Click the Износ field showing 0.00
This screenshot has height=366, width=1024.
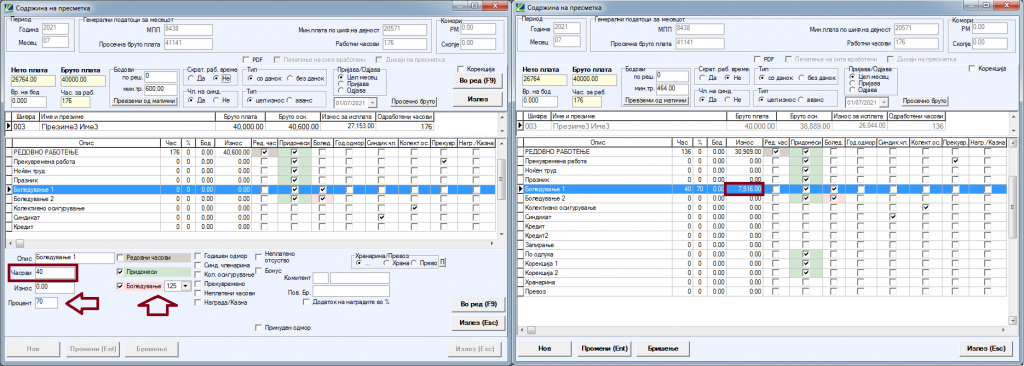(x=55, y=287)
